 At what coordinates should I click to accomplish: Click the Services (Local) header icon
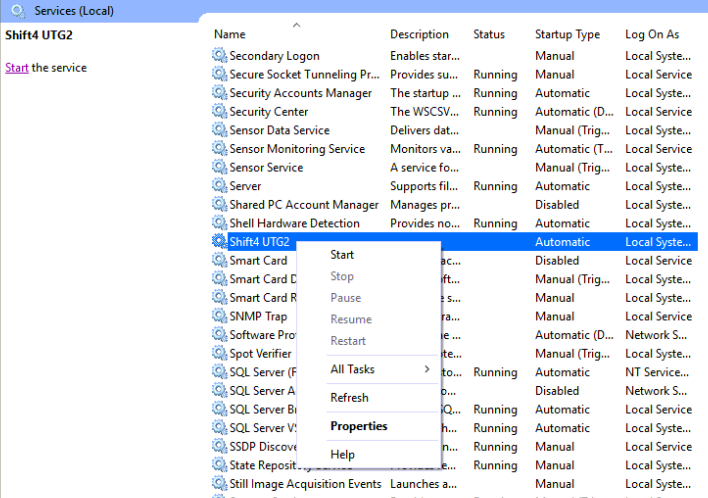[17, 11]
